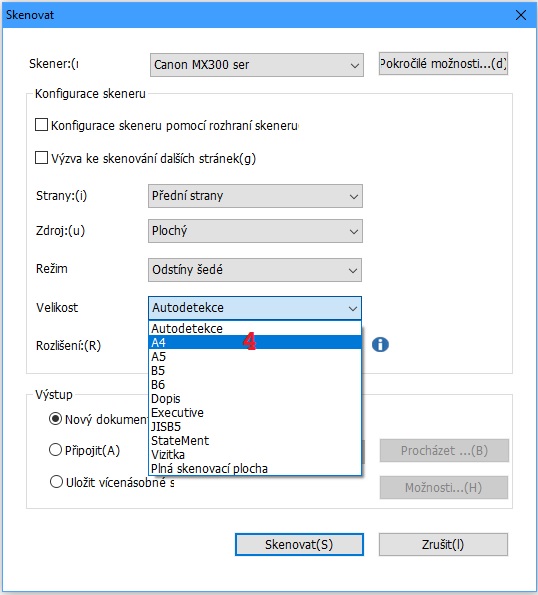The width and height of the screenshot is (538, 595).
Task: Choose the Připojit radio option
Action: (55, 450)
